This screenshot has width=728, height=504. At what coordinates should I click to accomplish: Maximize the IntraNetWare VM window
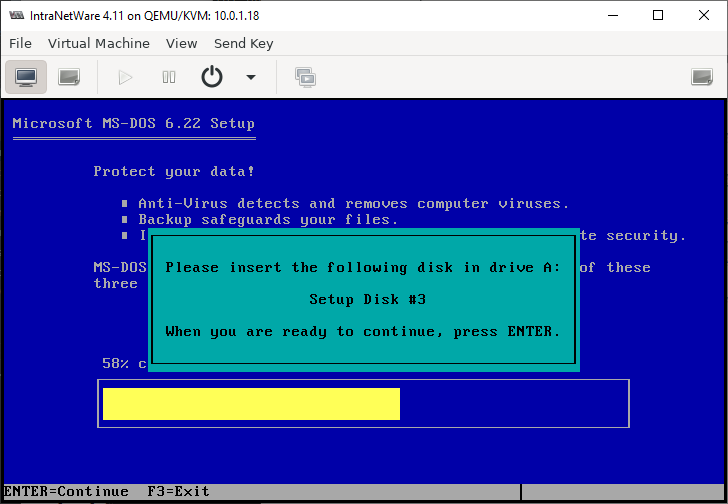(658, 15)
